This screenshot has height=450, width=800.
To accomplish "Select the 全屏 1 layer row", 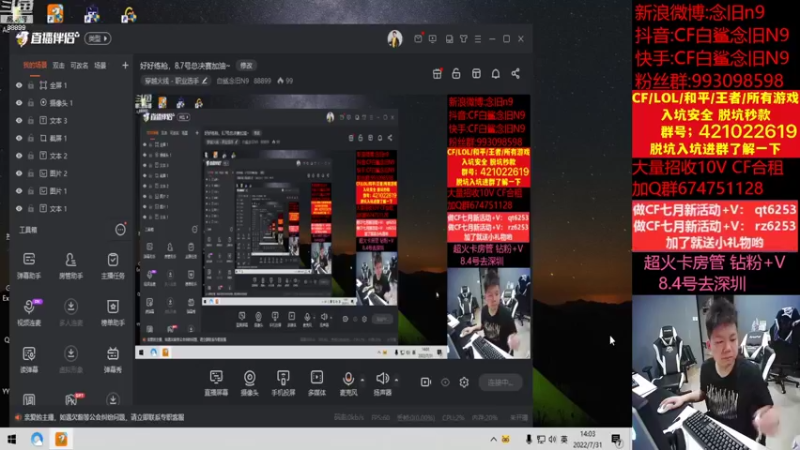I will click(71, 85).
